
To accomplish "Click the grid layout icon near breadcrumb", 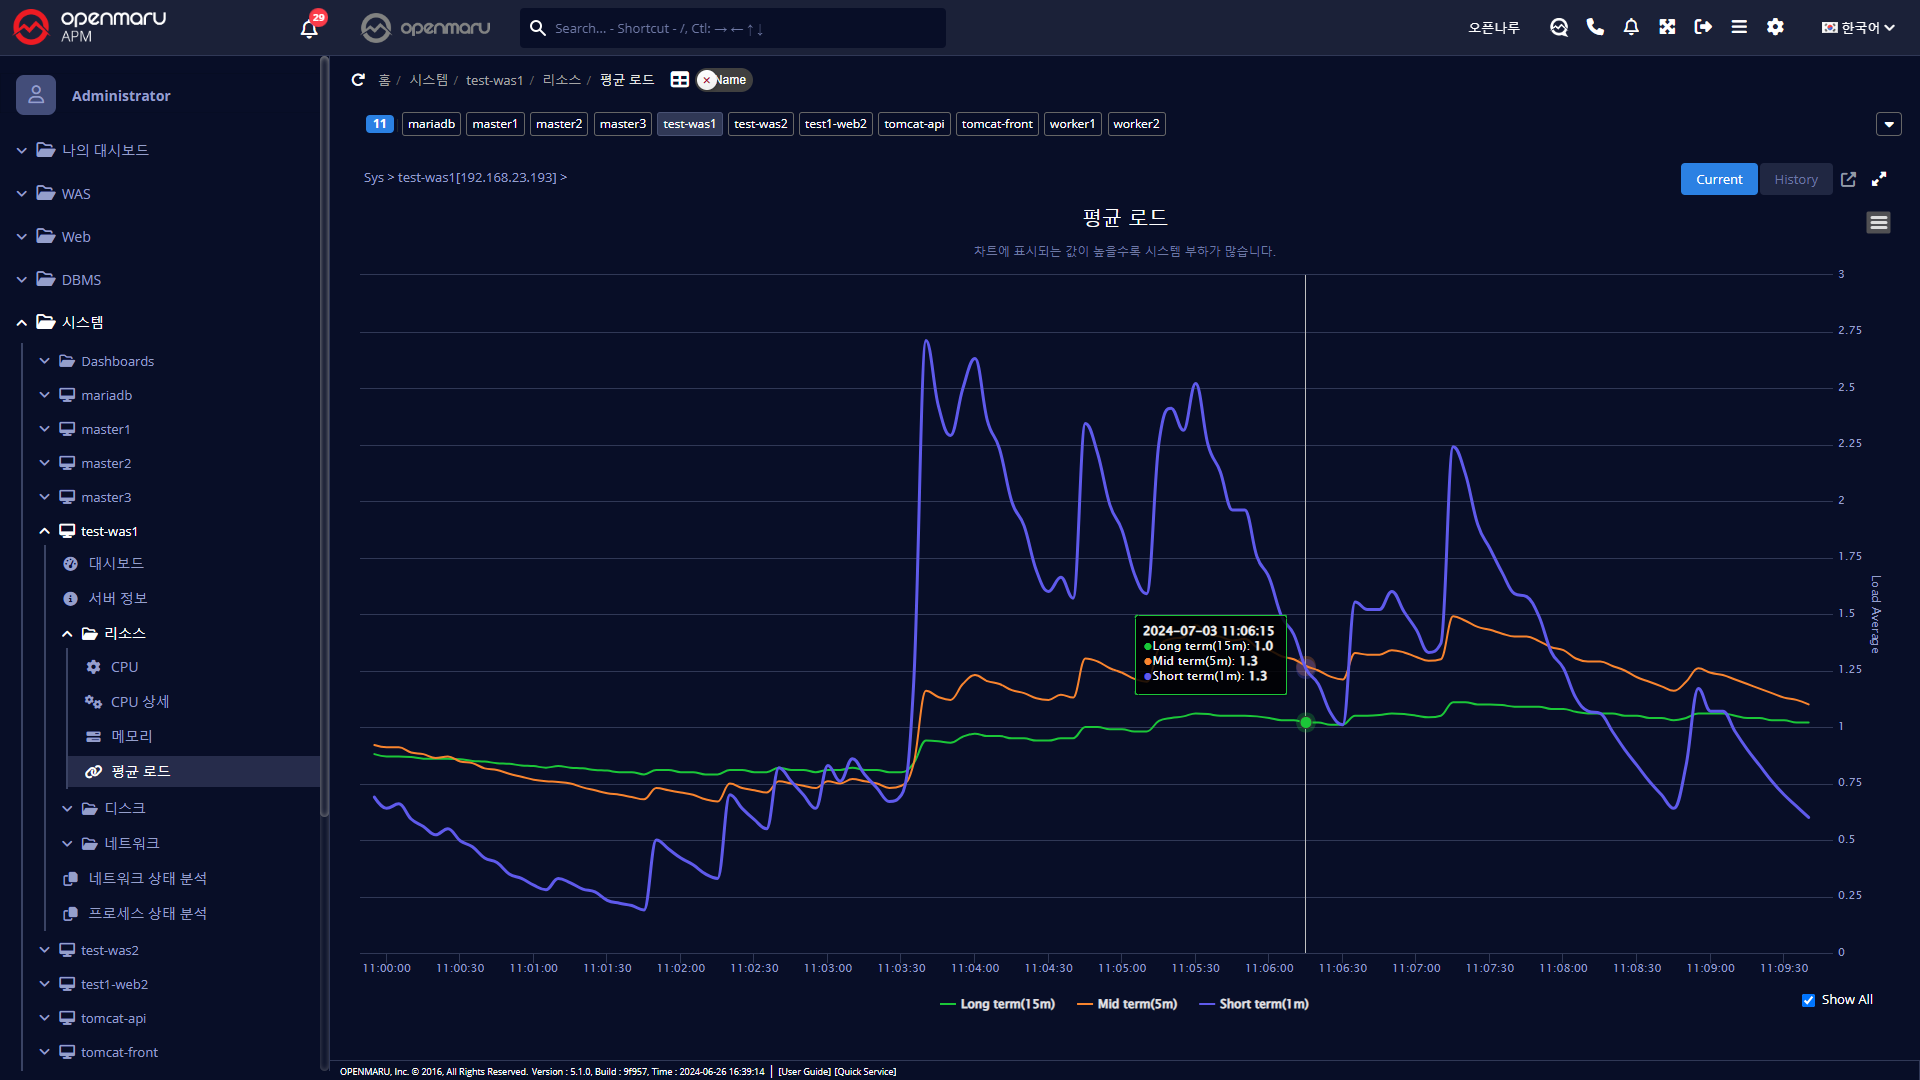I will (x=679, y=80).
